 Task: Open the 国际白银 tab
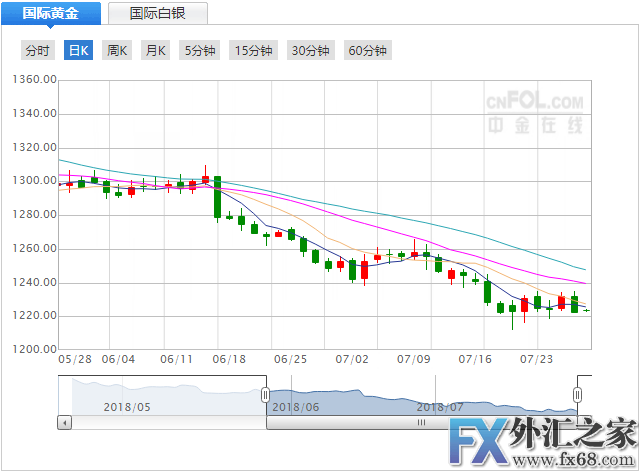pyautogui.click(x=158, y=13)
